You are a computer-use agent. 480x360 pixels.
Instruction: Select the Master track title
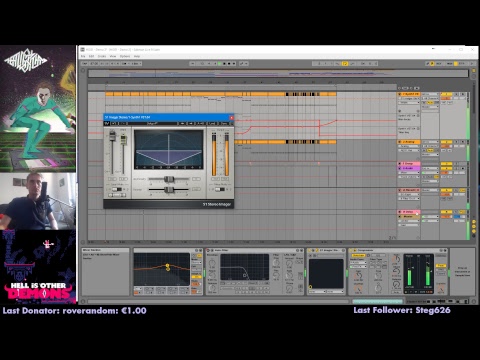[409, 217]
